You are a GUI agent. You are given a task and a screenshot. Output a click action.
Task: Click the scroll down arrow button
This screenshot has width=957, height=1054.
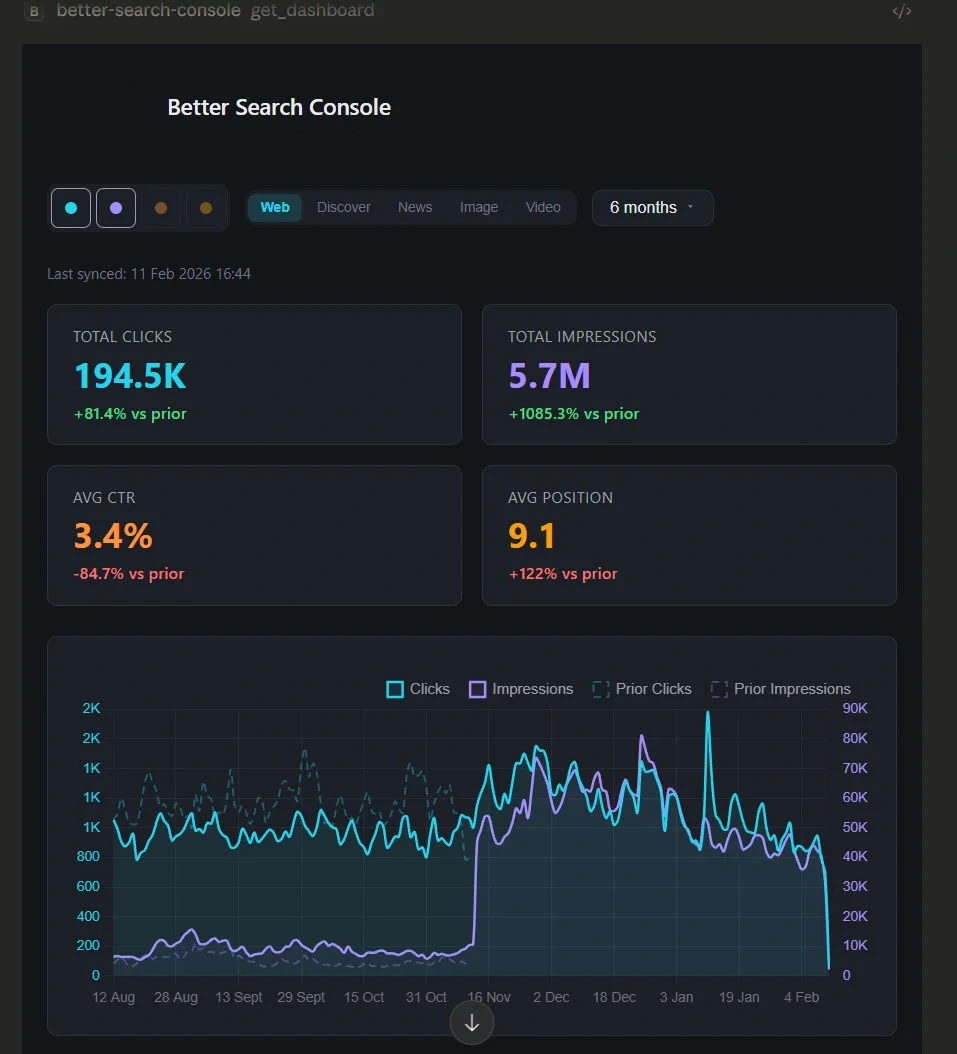[x=472, y=1022]
